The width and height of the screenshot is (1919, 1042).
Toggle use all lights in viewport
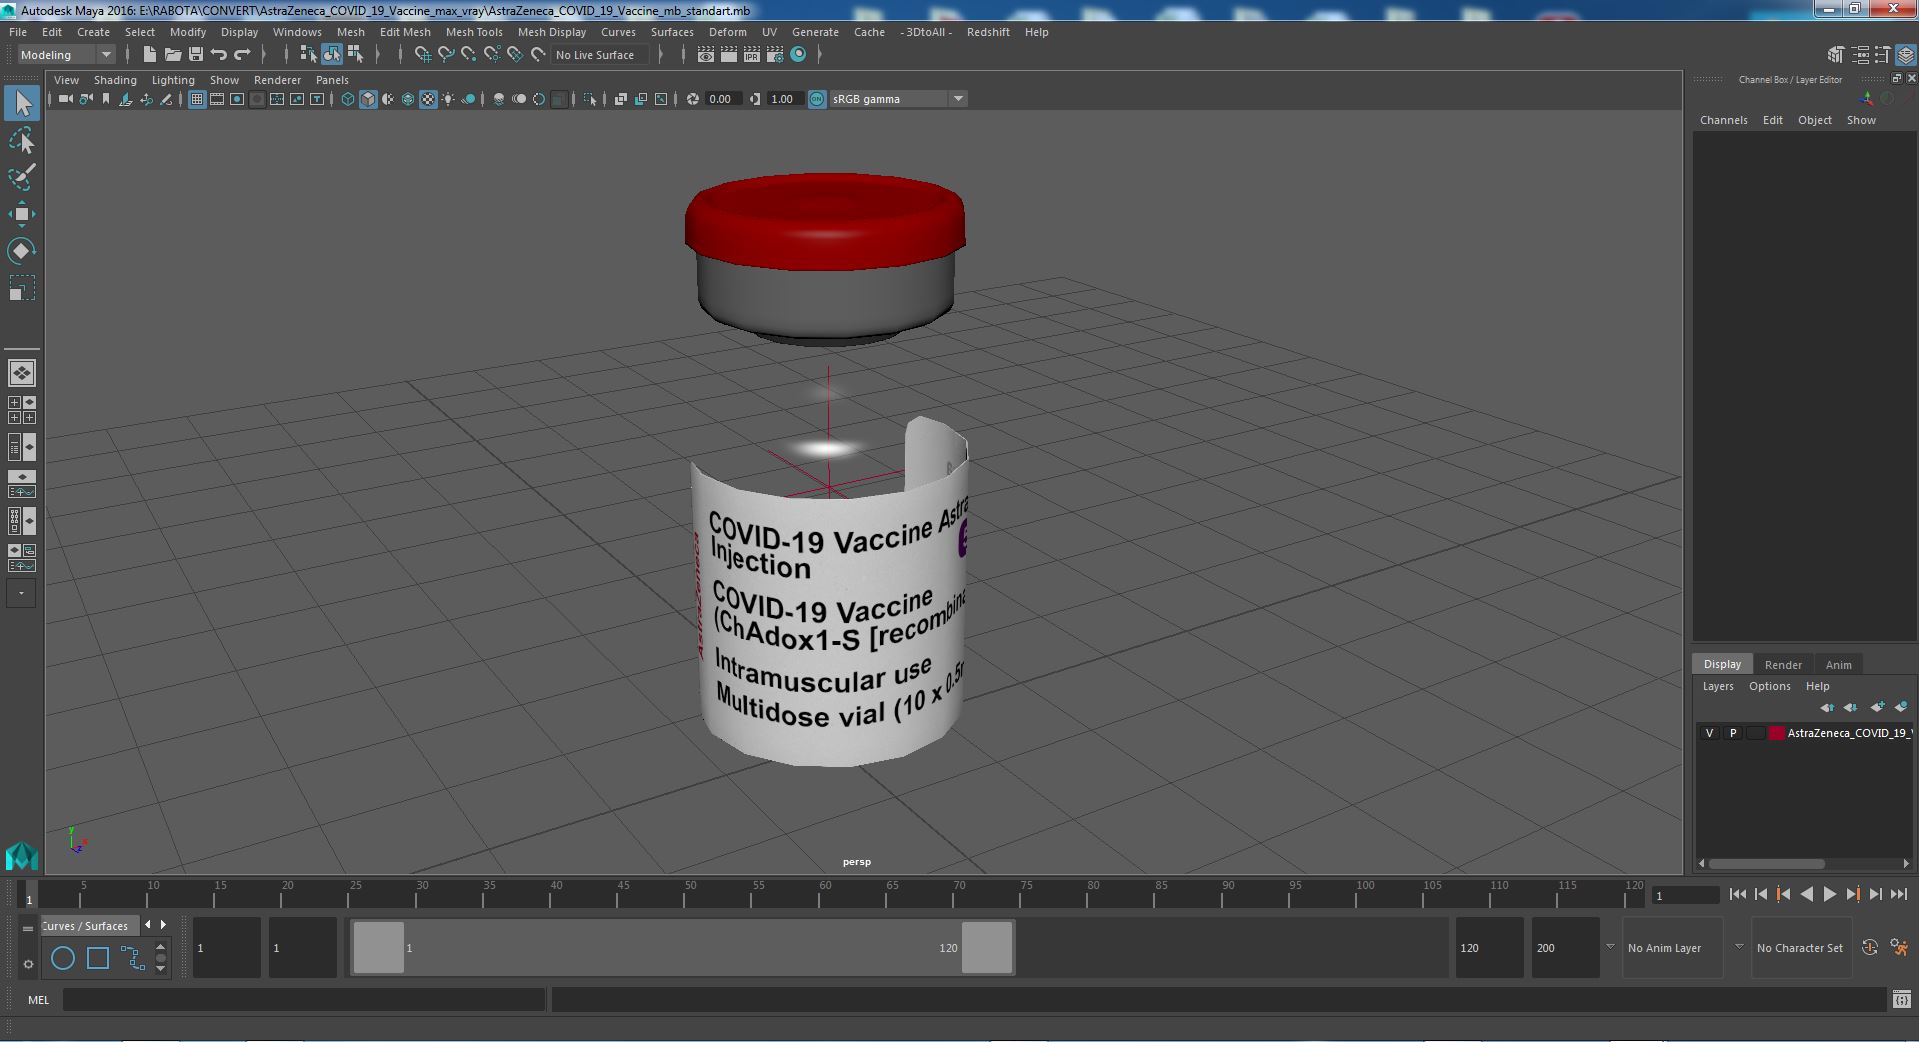[x=448, y=99]
